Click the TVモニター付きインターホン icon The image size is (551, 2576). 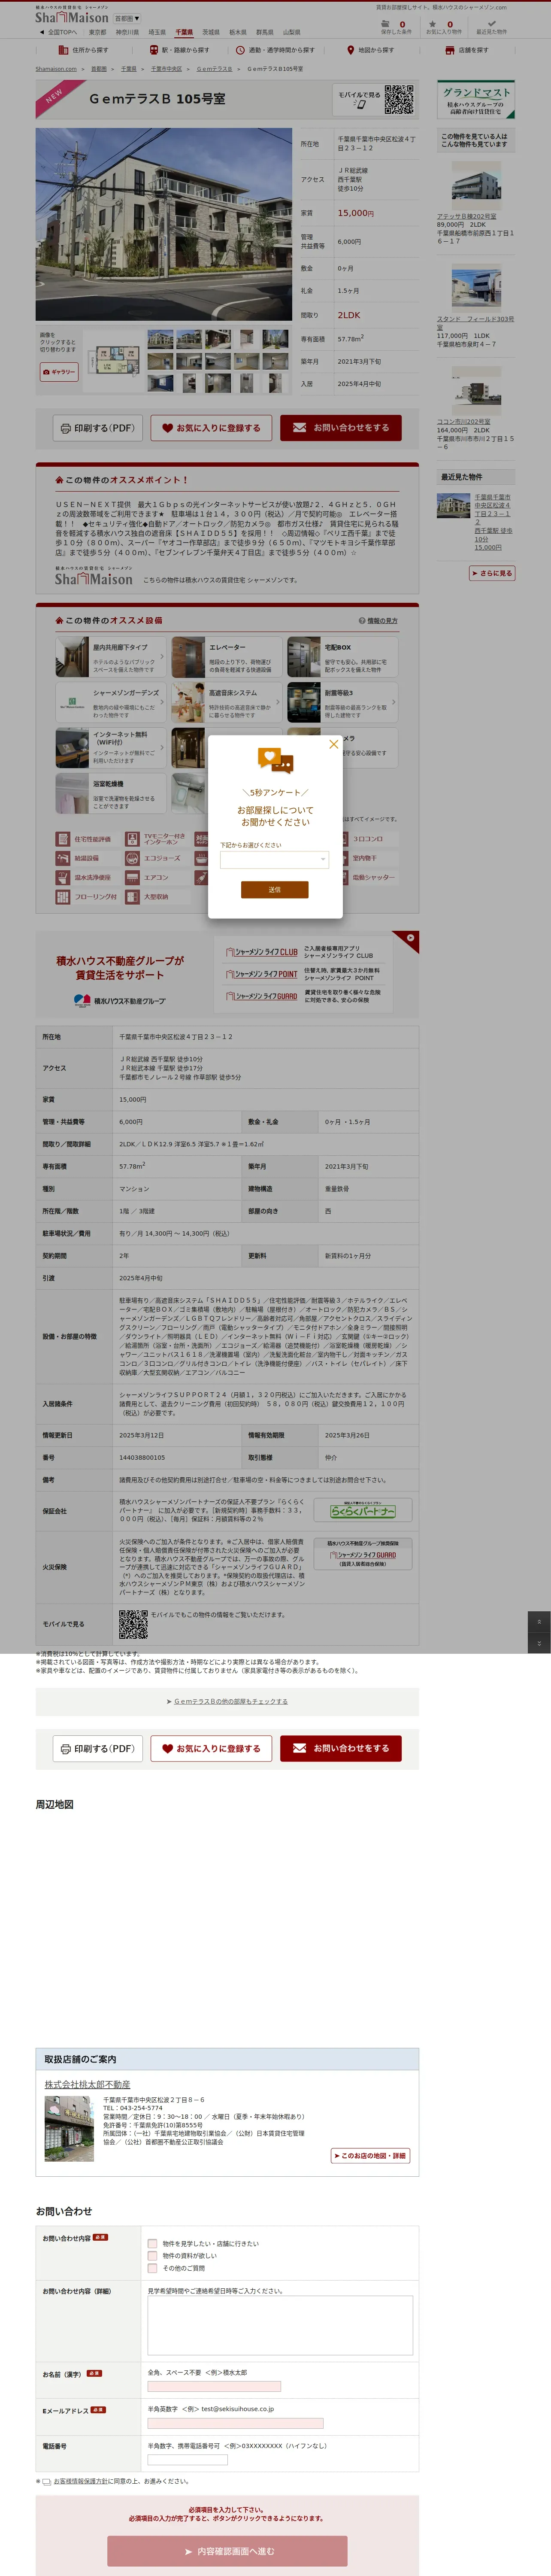point(132,839)
